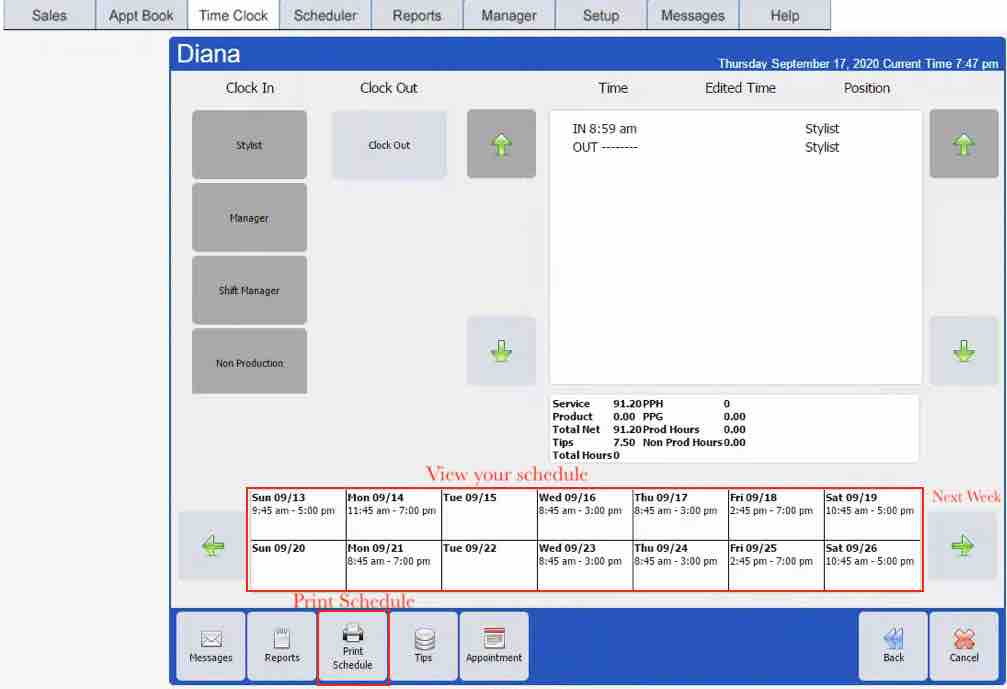Click the employee name Diana header
Viewport: 1007px width, 689px height.
point(208,54)
